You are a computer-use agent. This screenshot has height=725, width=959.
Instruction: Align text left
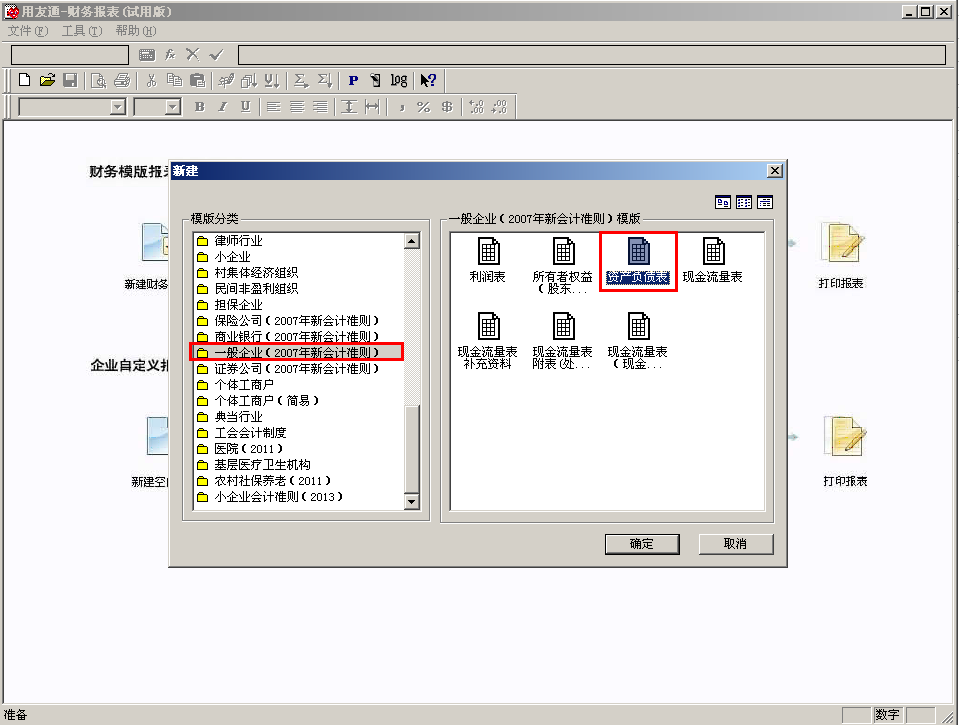point(274,107)
